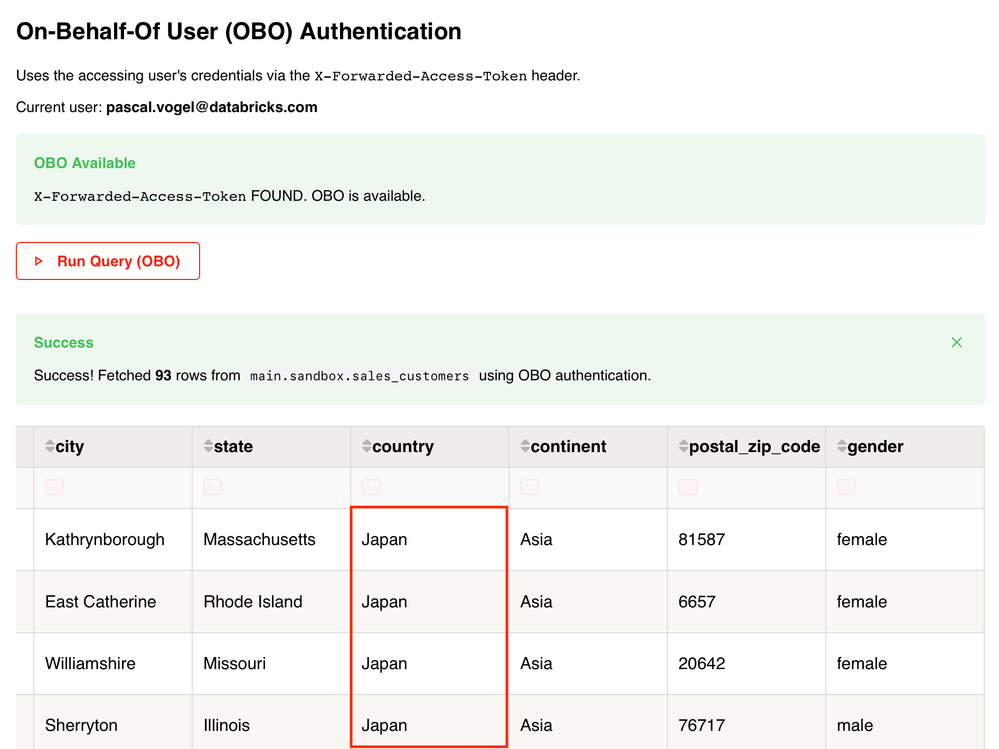Sort by the continent column icon
999x749 pixels.
coord(525,446)
